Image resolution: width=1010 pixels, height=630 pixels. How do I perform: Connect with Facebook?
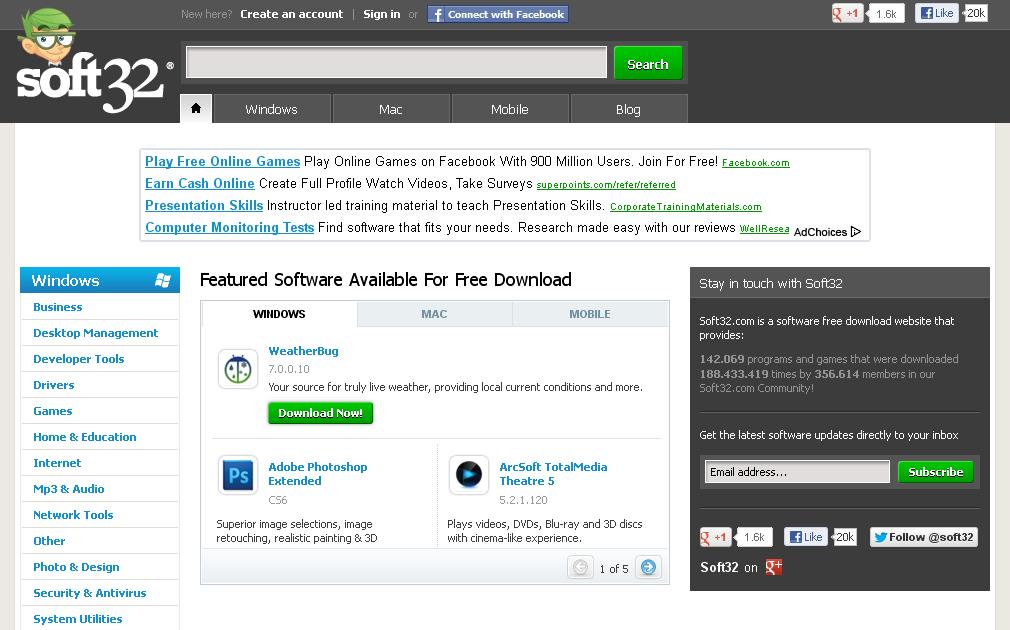tap(498, 14)
